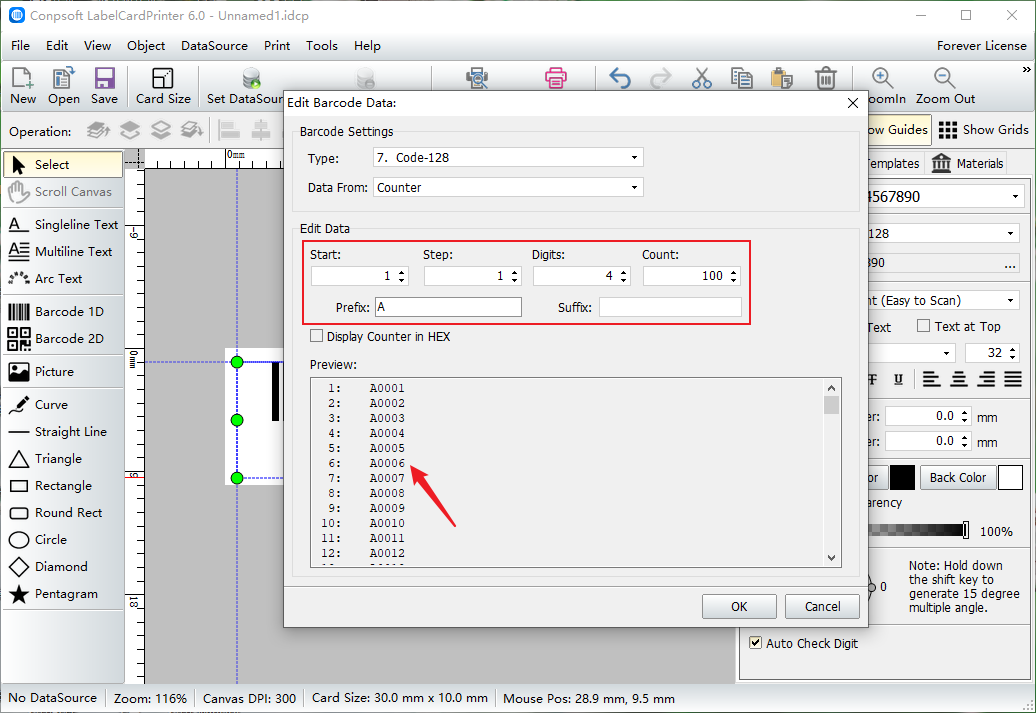The height and width of the screenshot is (713, 1036).
Task: Copy the selected object
Action: click(741, 78)
